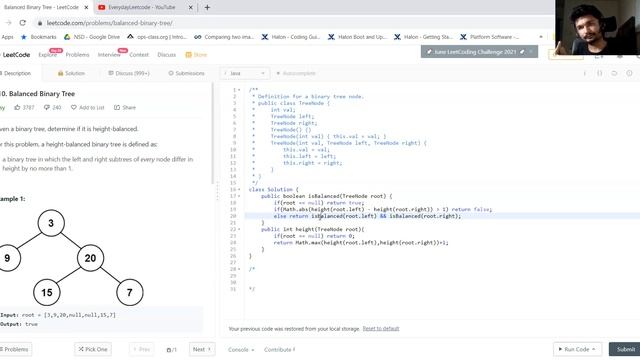Click the curly braces format code icon
640x360 pixels.
coord(600,73)
